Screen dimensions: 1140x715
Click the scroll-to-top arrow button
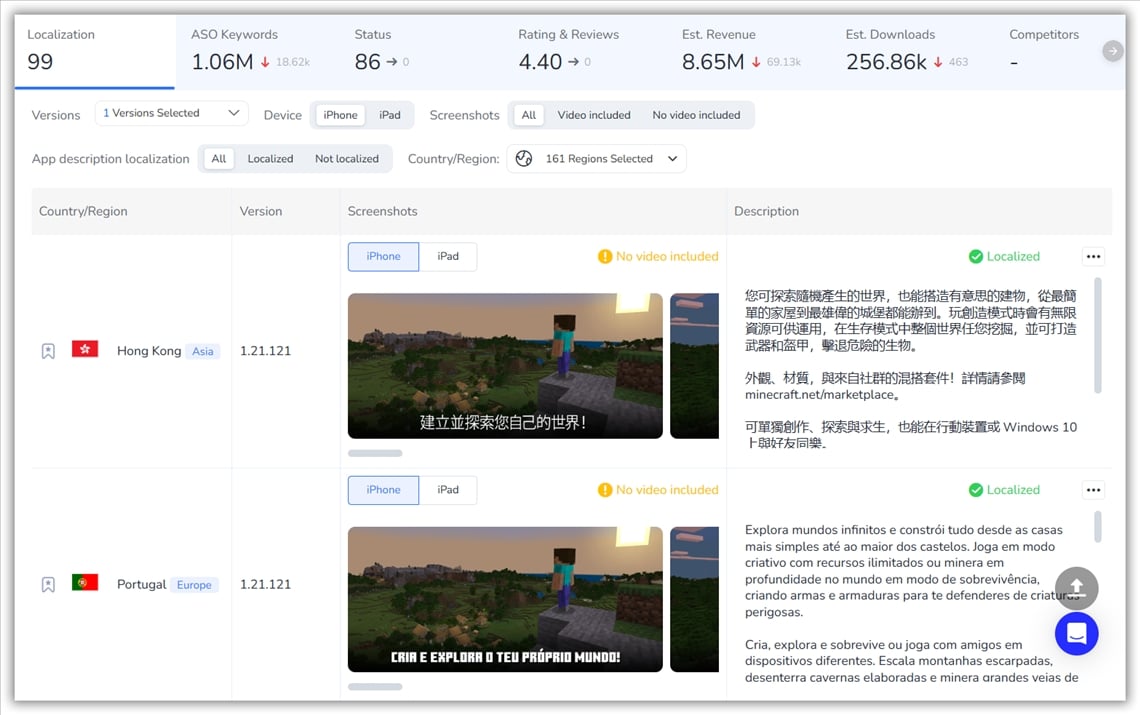1076,587
